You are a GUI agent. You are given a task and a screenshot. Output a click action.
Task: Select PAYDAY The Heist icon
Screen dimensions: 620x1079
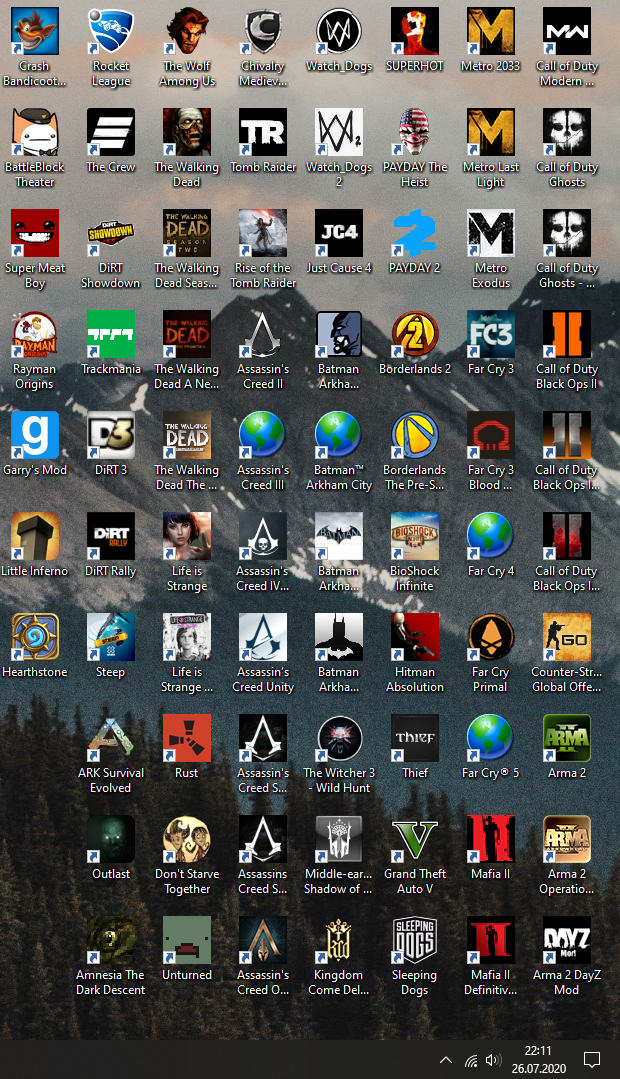coord(415,132)
